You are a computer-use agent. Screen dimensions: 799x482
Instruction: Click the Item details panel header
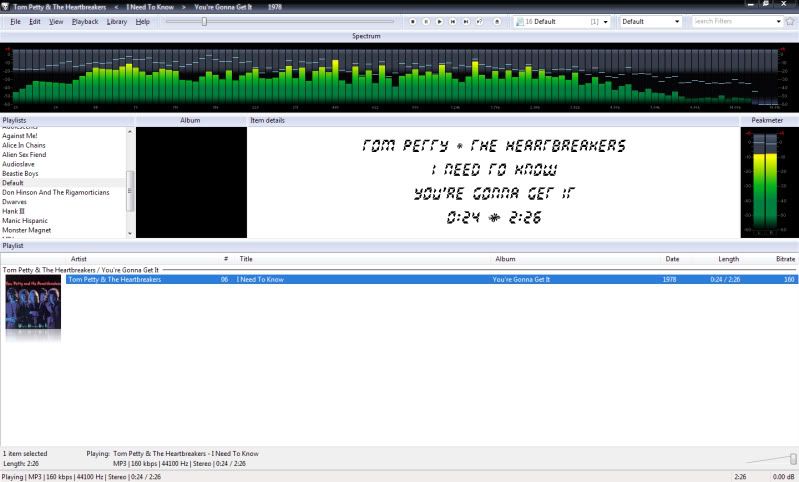[493, 120]
